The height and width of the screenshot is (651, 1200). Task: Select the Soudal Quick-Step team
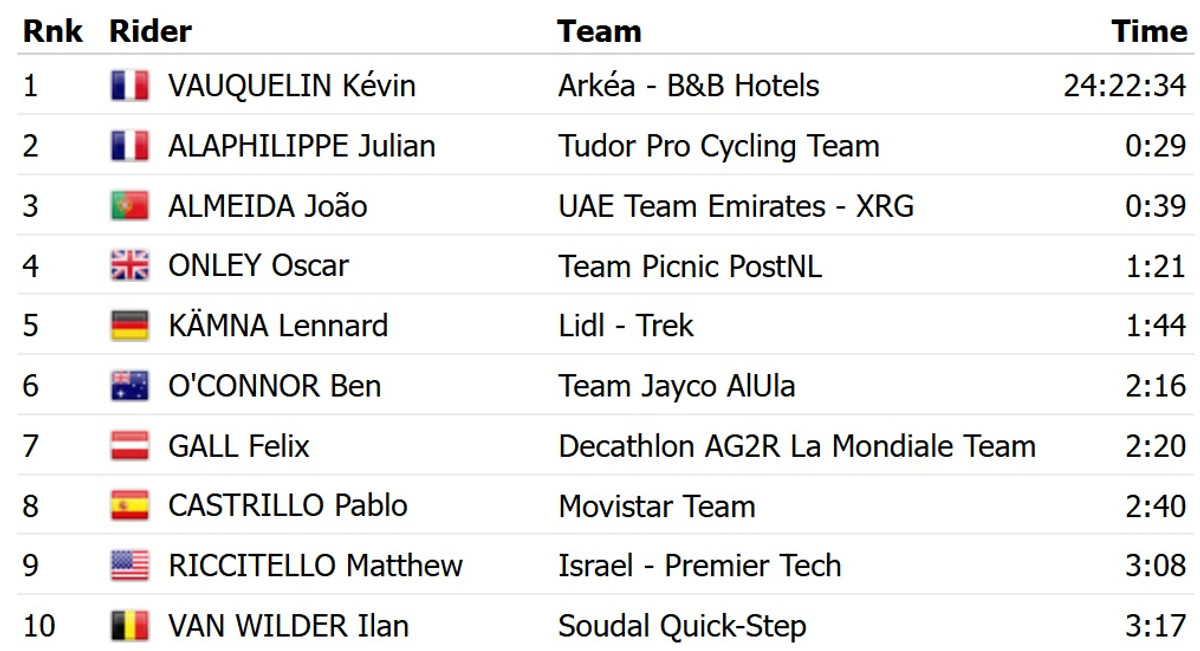click(x=682, y=626)
